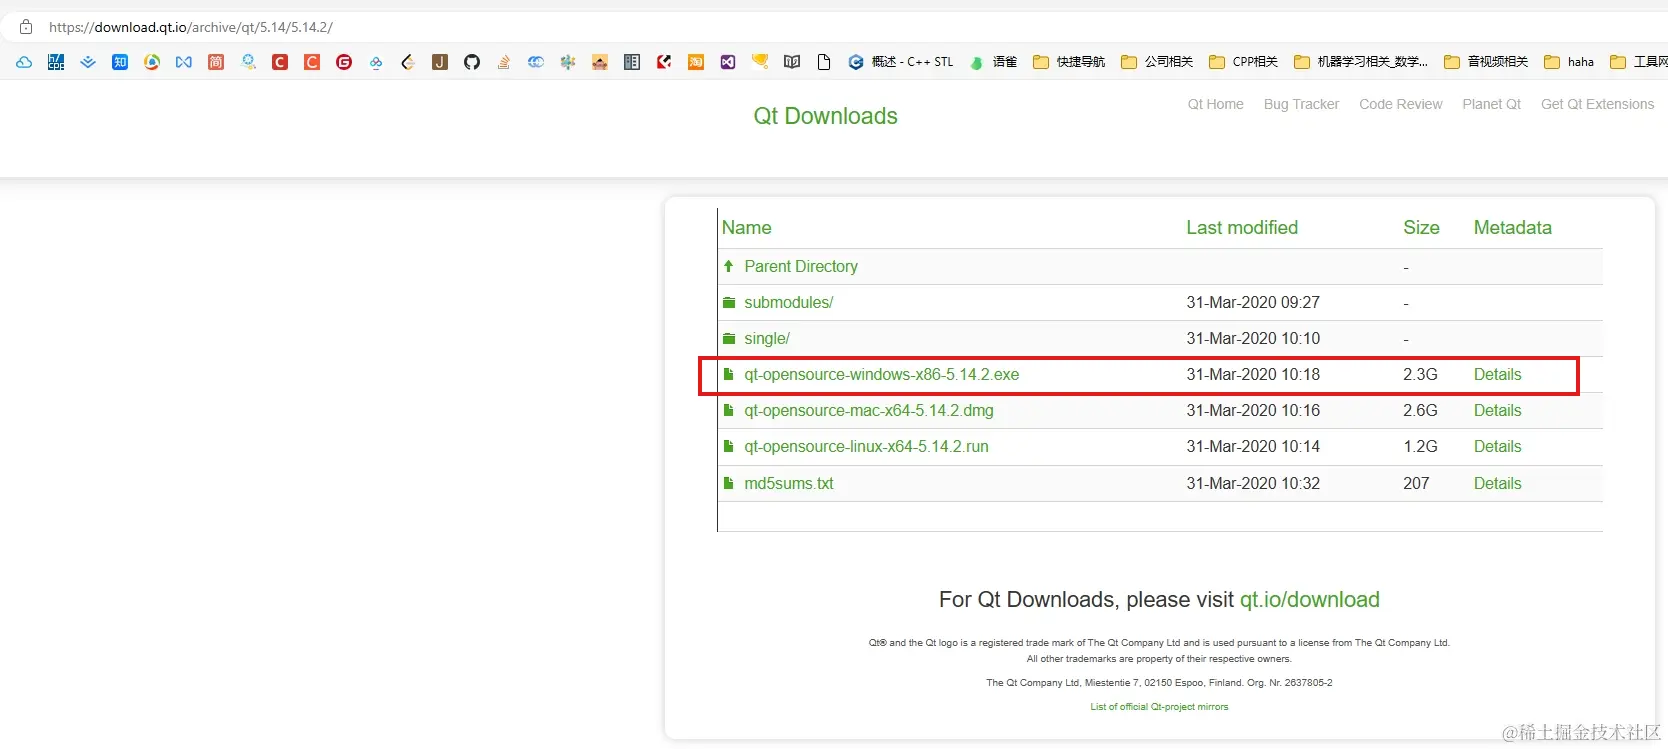Viewport: 1668px width, 749px height.
Task: Select the 1.2G size cell
Action: [1420, 446]
